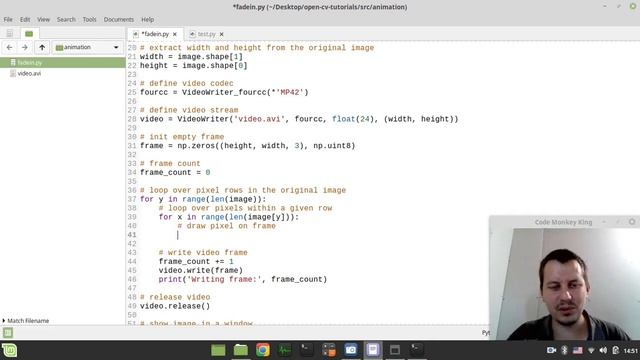The width and height of the screenshot is (640, 360).
Task: Show desktop from the taskbar
Action: [x=218, y=350]
